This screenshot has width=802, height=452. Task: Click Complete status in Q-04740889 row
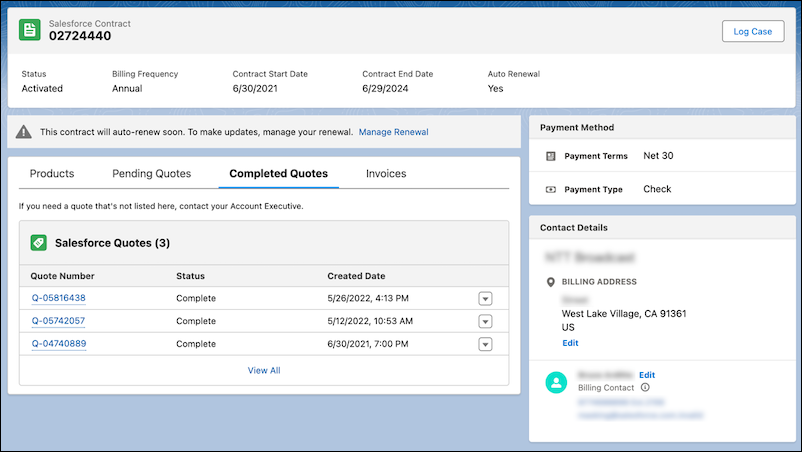click(196, 344)
